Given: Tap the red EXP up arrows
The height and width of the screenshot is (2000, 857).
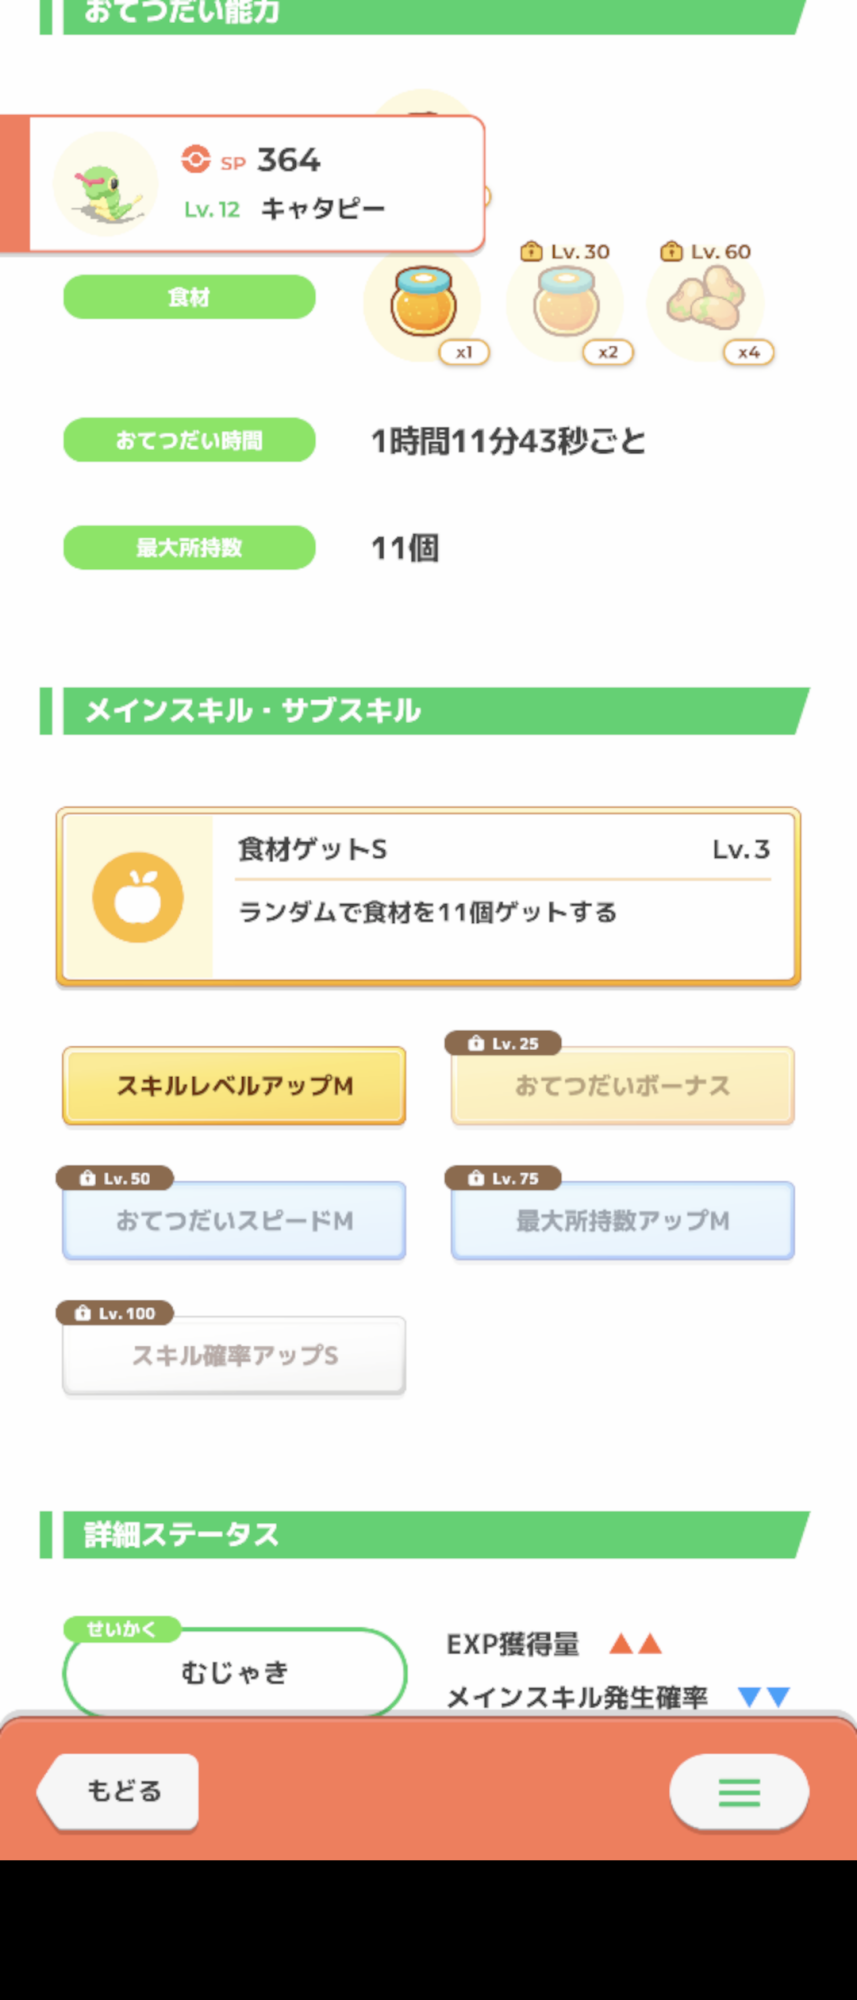Looking at the screenshot, I should point(636,1643).
